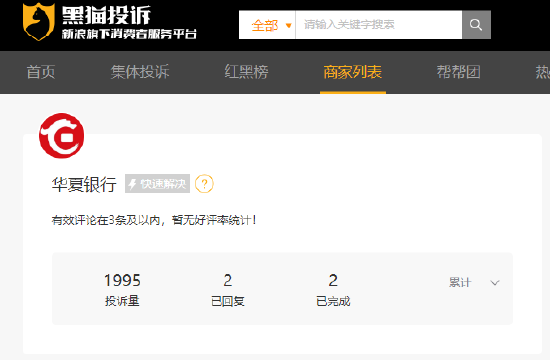This screenshot has width=550, height=360.
Task: Open the 帮帮团 tab
Action: pyautogui.click(x=458, y=72)
